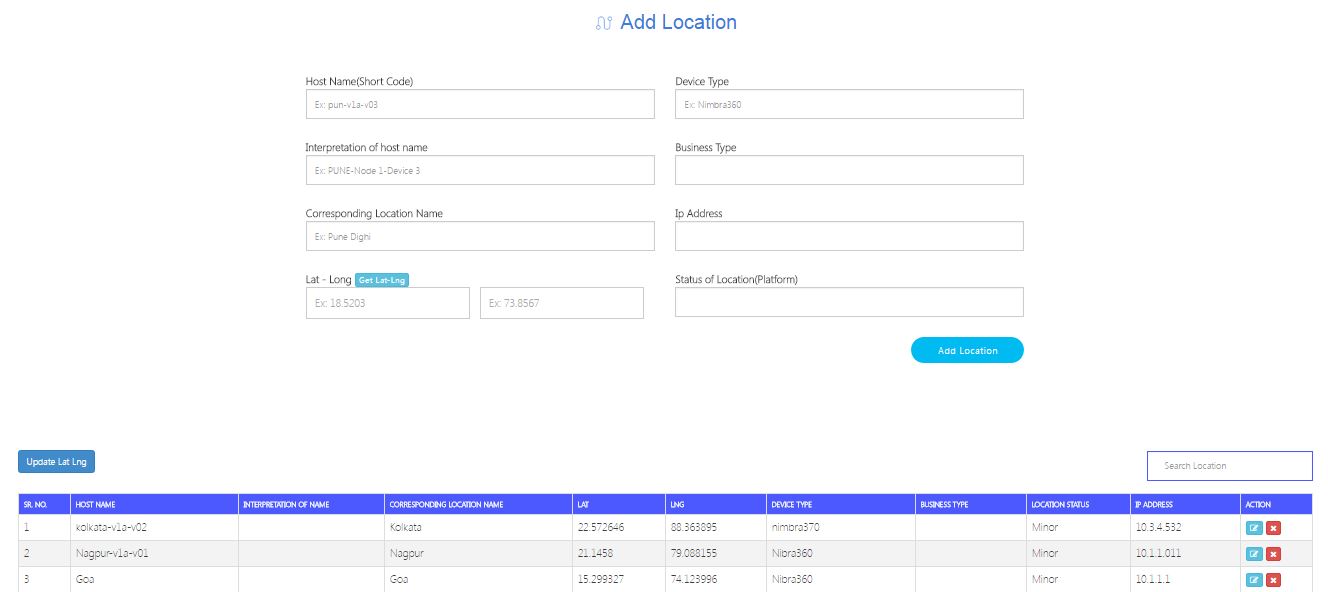Open the Business Type field
Screen dimensions: 1328x592
[x=849, y=170]
